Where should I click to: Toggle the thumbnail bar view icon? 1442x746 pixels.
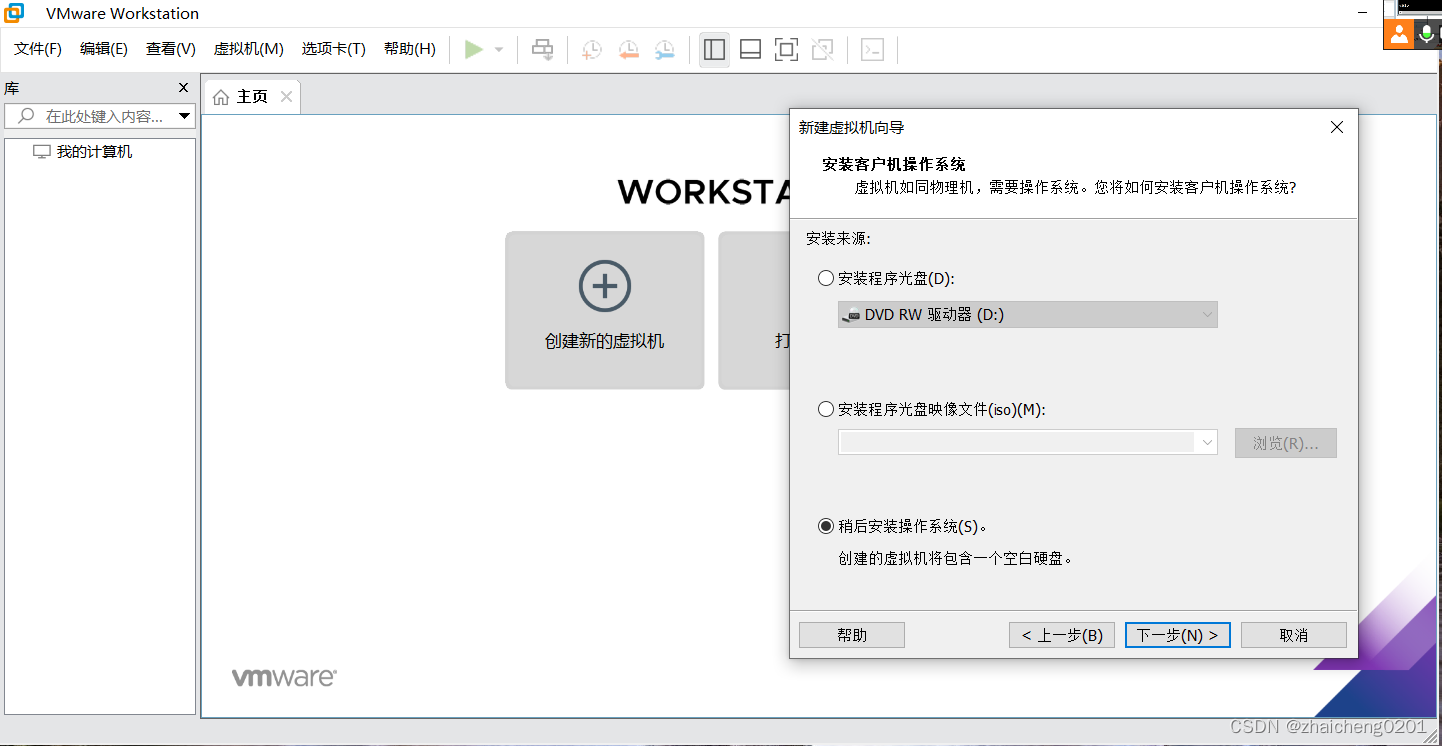pyautogui.click(x=750, y=49)
